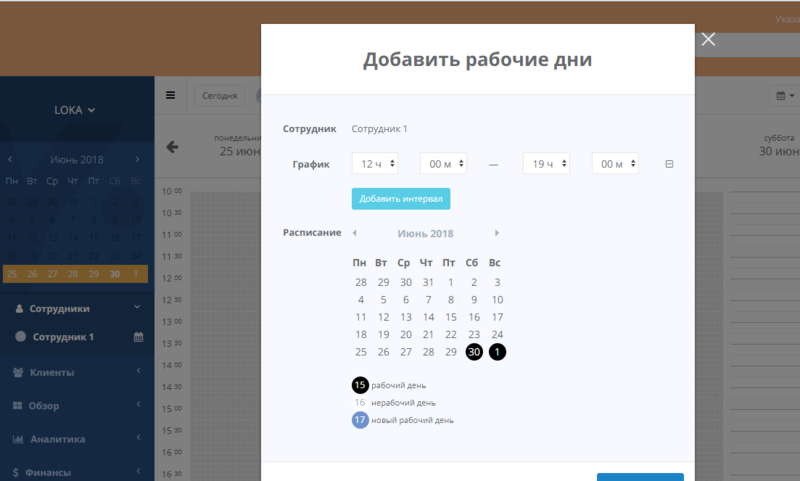Open the start hour dropdown showing 12 ч
The height and width of the screenshot is (481, 800).
click(375, 164)
